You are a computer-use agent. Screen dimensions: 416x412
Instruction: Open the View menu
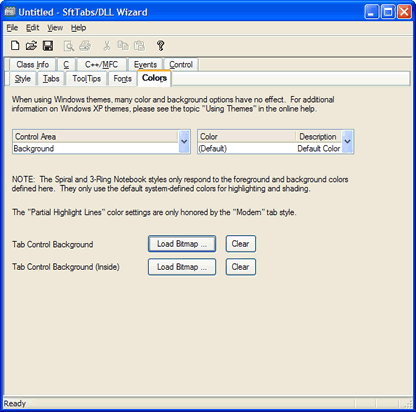[55, 28]
